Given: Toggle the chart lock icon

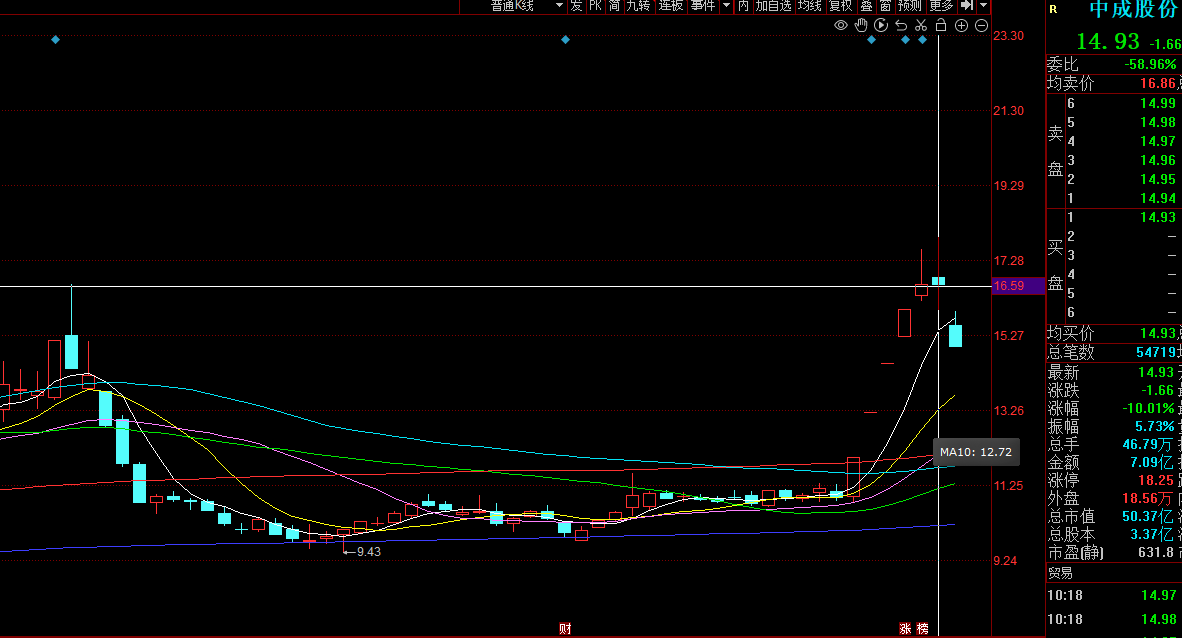Looking at the screenshot, I should point(941,26).
